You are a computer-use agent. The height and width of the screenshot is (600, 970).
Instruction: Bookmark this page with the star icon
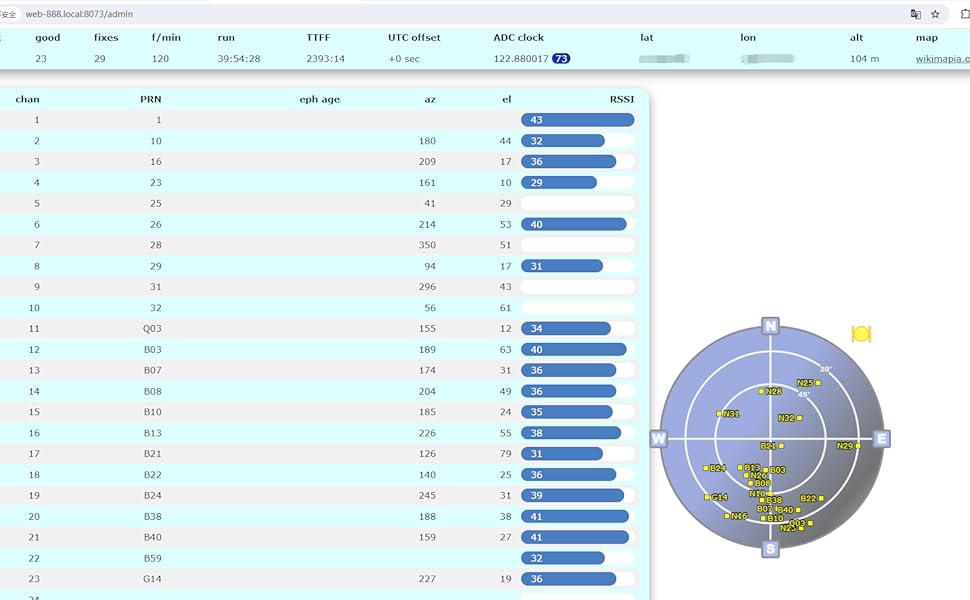coord(936,14)
